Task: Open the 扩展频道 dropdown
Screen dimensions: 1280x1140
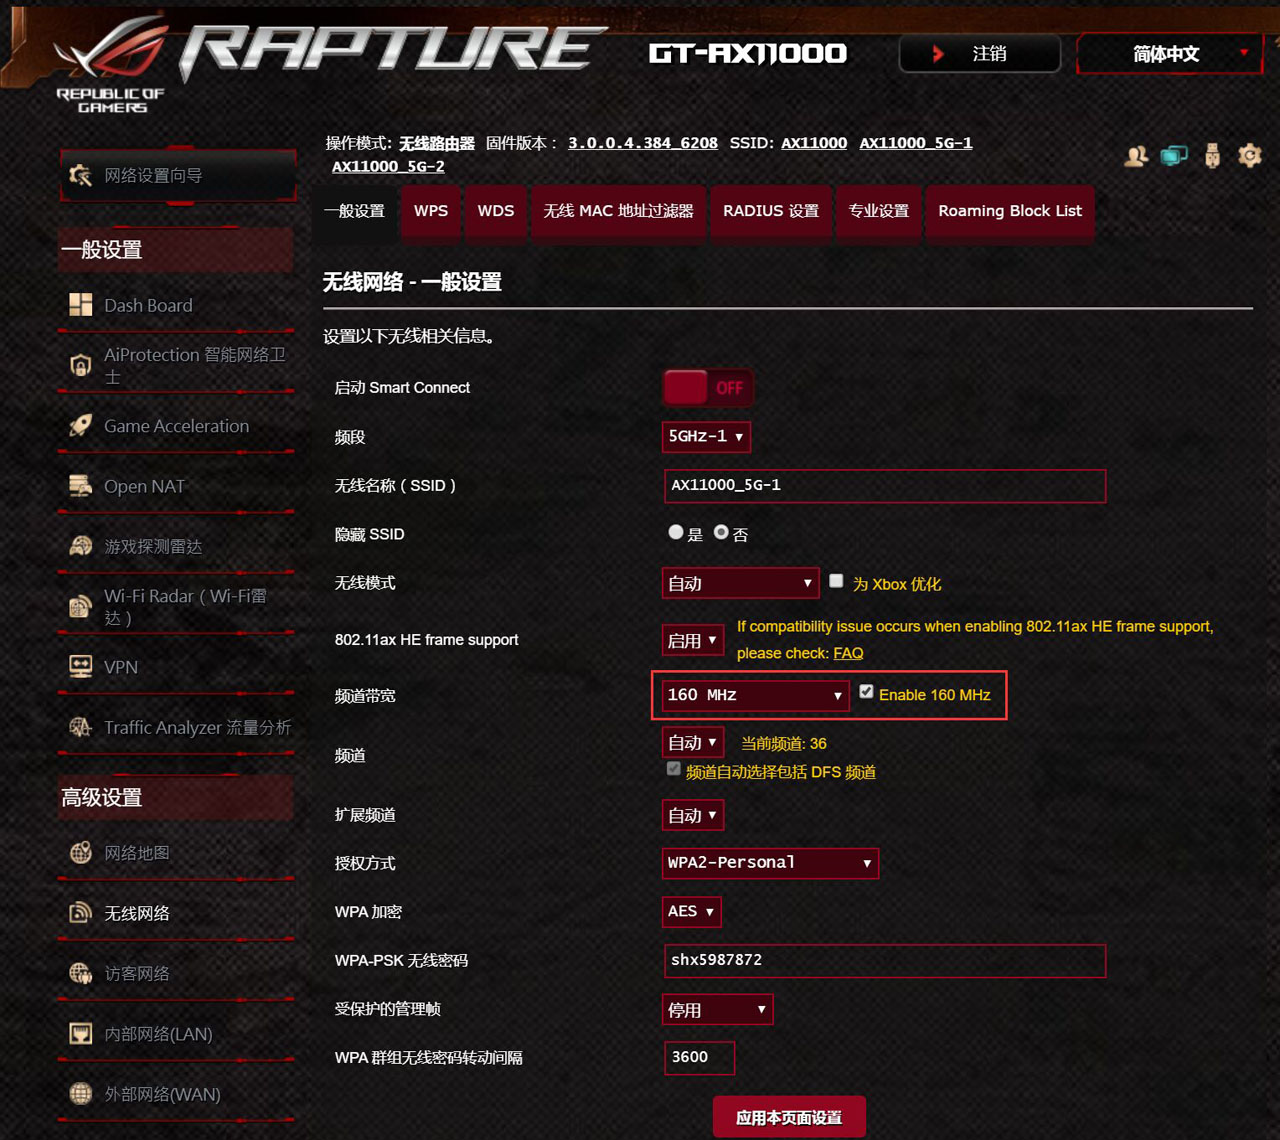Action: (693, 815)
